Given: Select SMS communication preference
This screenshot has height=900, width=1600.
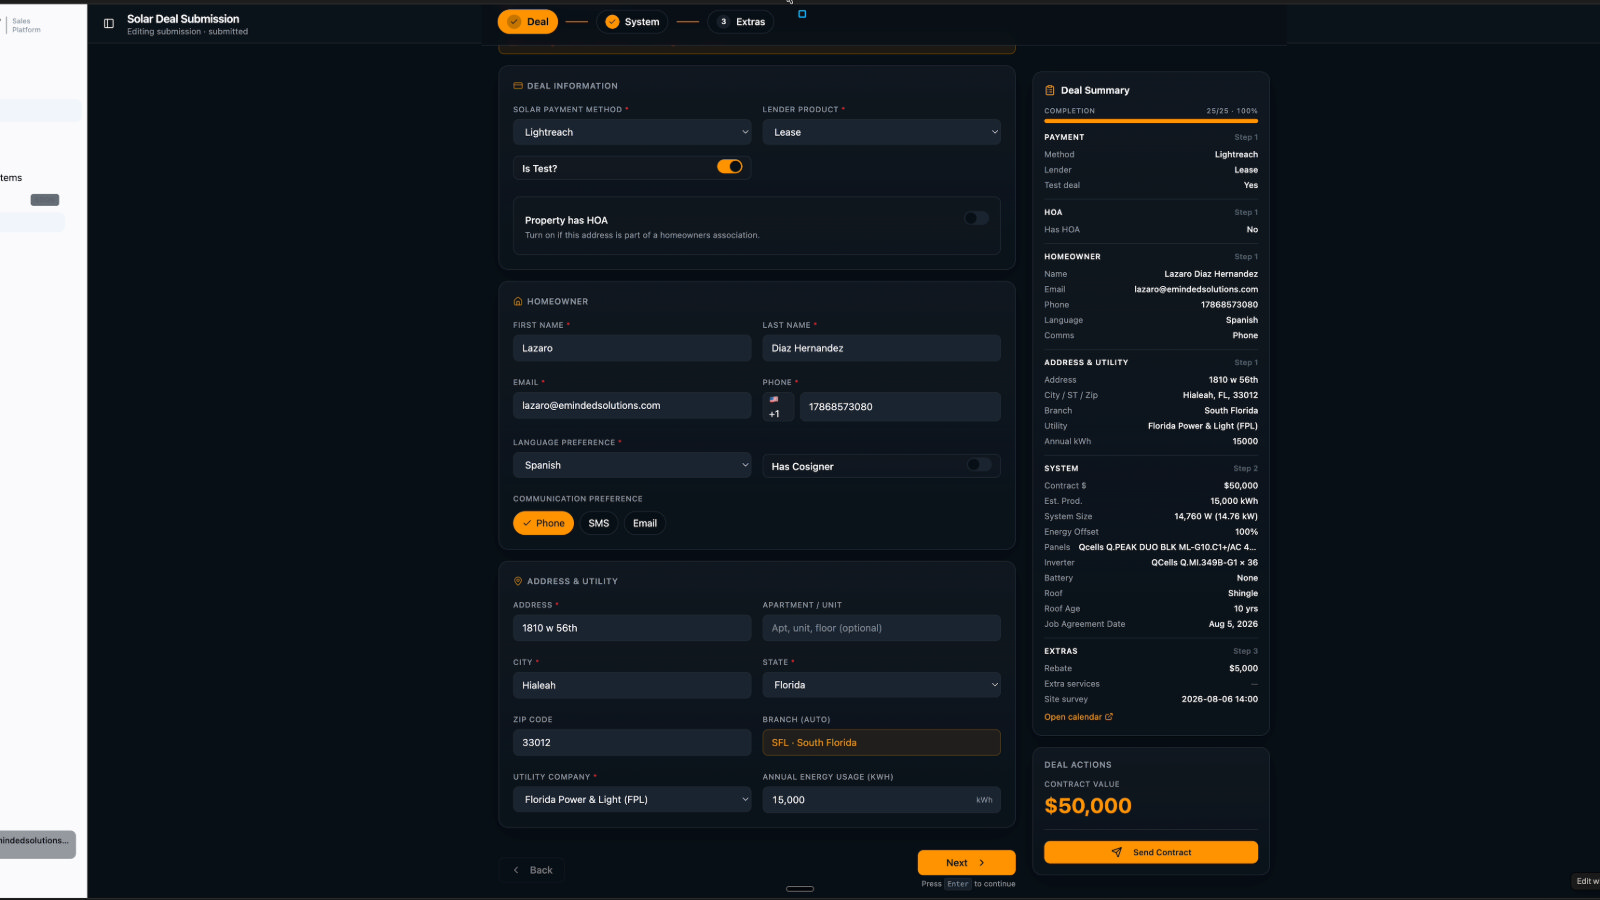Looking at the screenshot, I should [599, 523].
